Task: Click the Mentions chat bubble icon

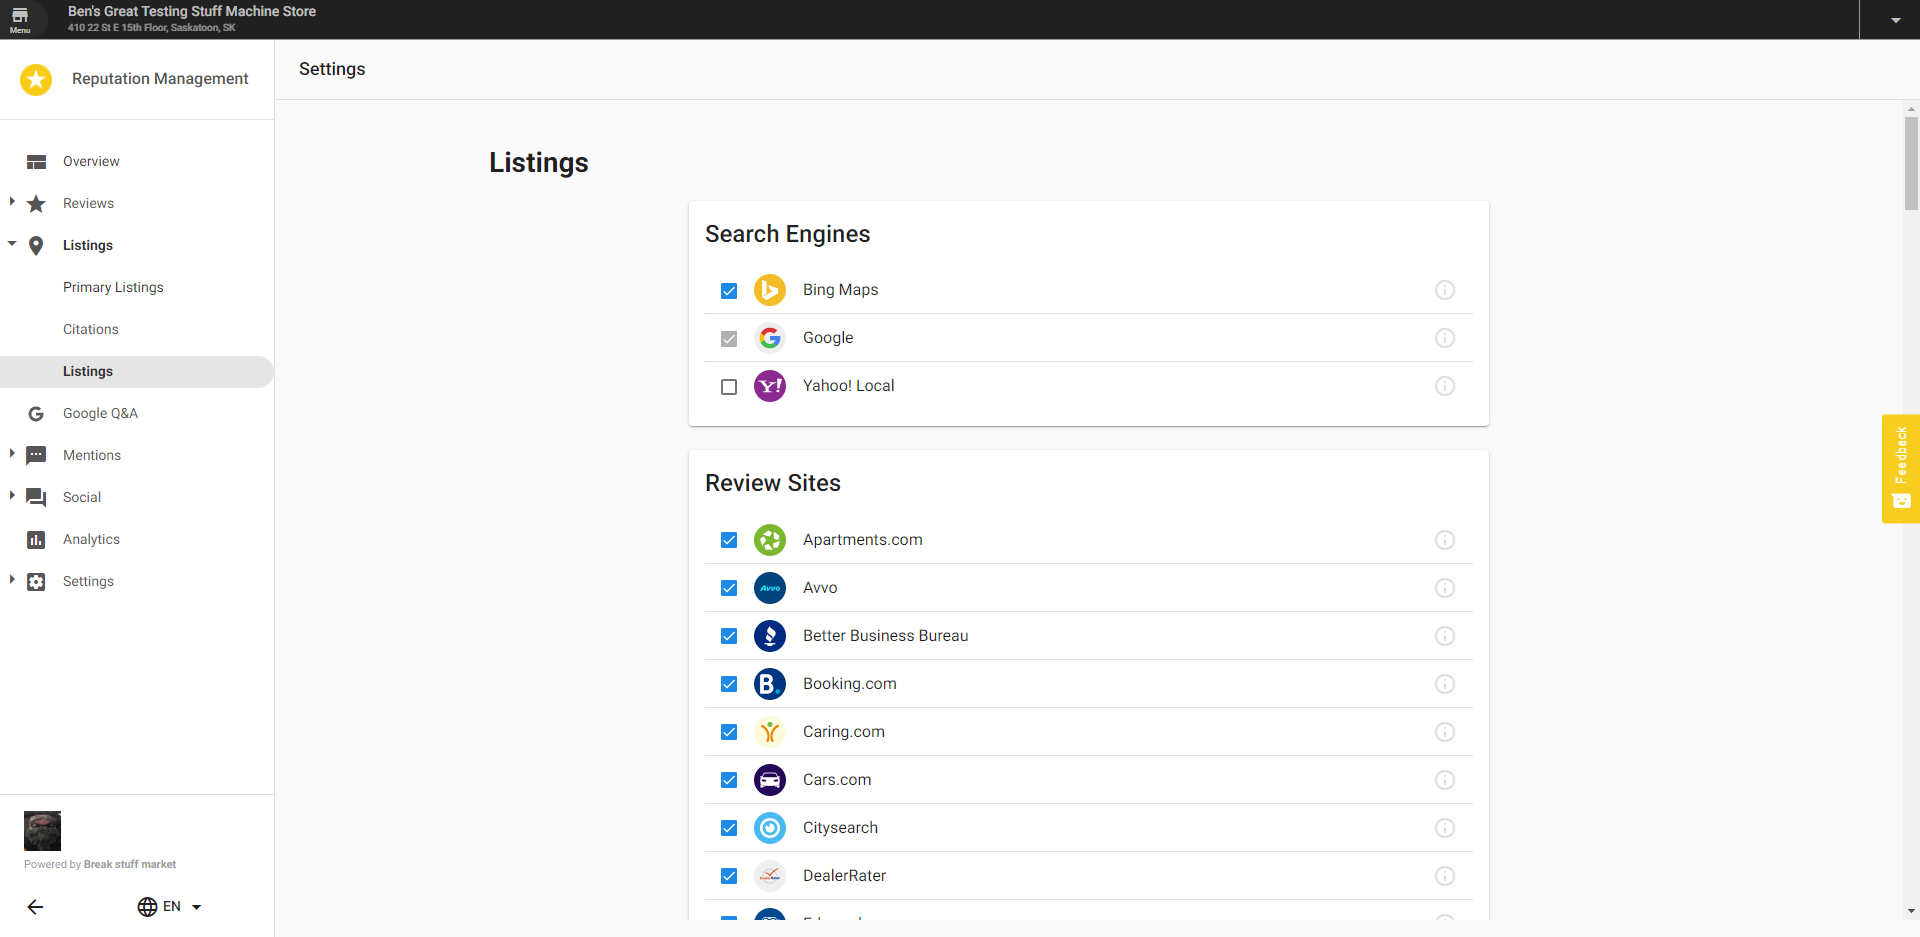Action: pyautogui.click(x=36, y=456)
